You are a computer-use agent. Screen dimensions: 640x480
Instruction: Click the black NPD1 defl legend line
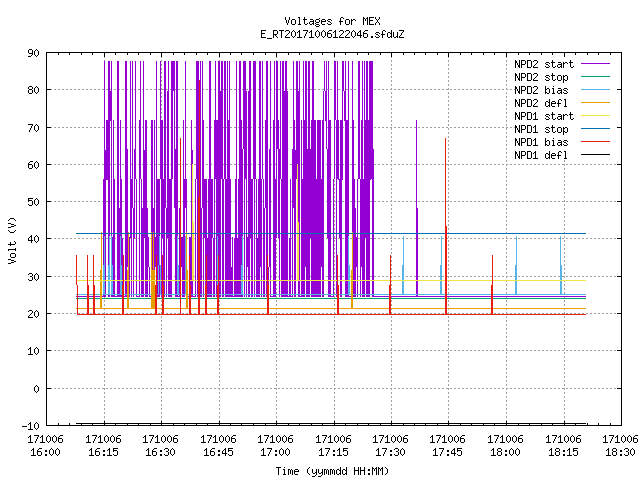pyautogui.click(x=596, y=155)
